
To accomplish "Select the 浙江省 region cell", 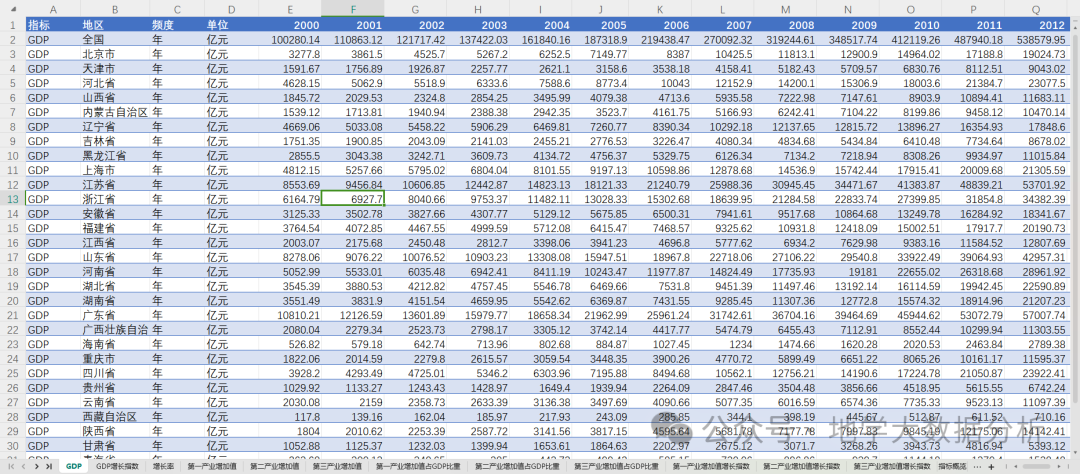I will click(114, 199).
